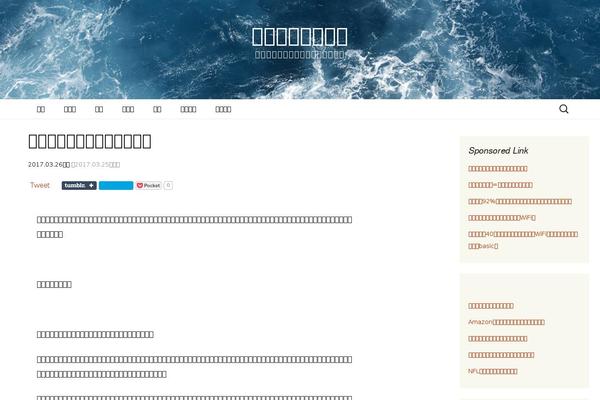Screen dimensions: 600x400
Task: Click the grayed date 2017.03.25
Action: tap(96, 165)
